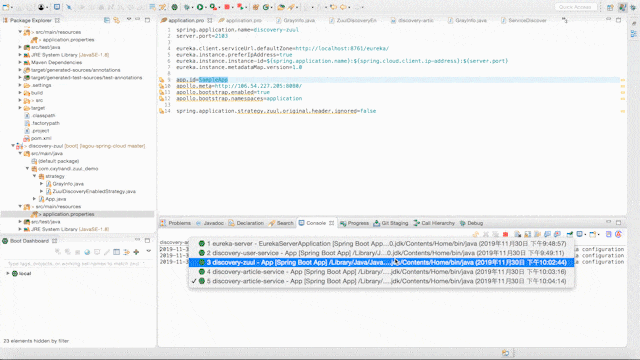This screenshot has width=640, height=360.
Task: Click the Debug bug icon in main toolbar
Action: point(187,7)
